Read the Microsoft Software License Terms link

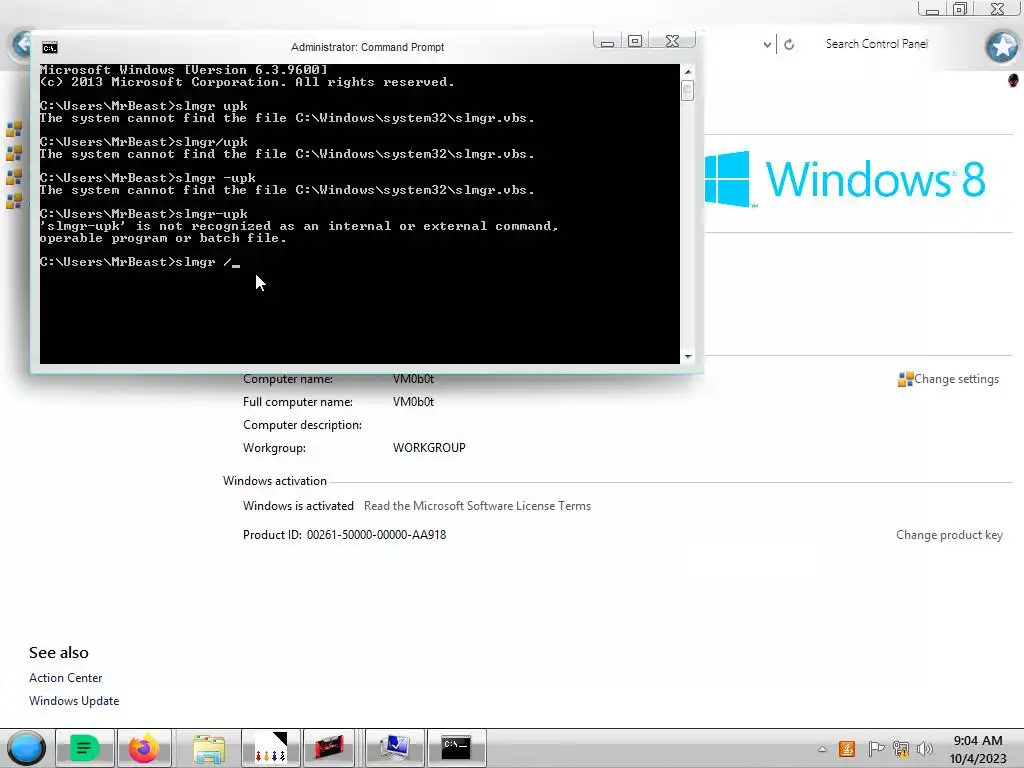pos(477,506)
